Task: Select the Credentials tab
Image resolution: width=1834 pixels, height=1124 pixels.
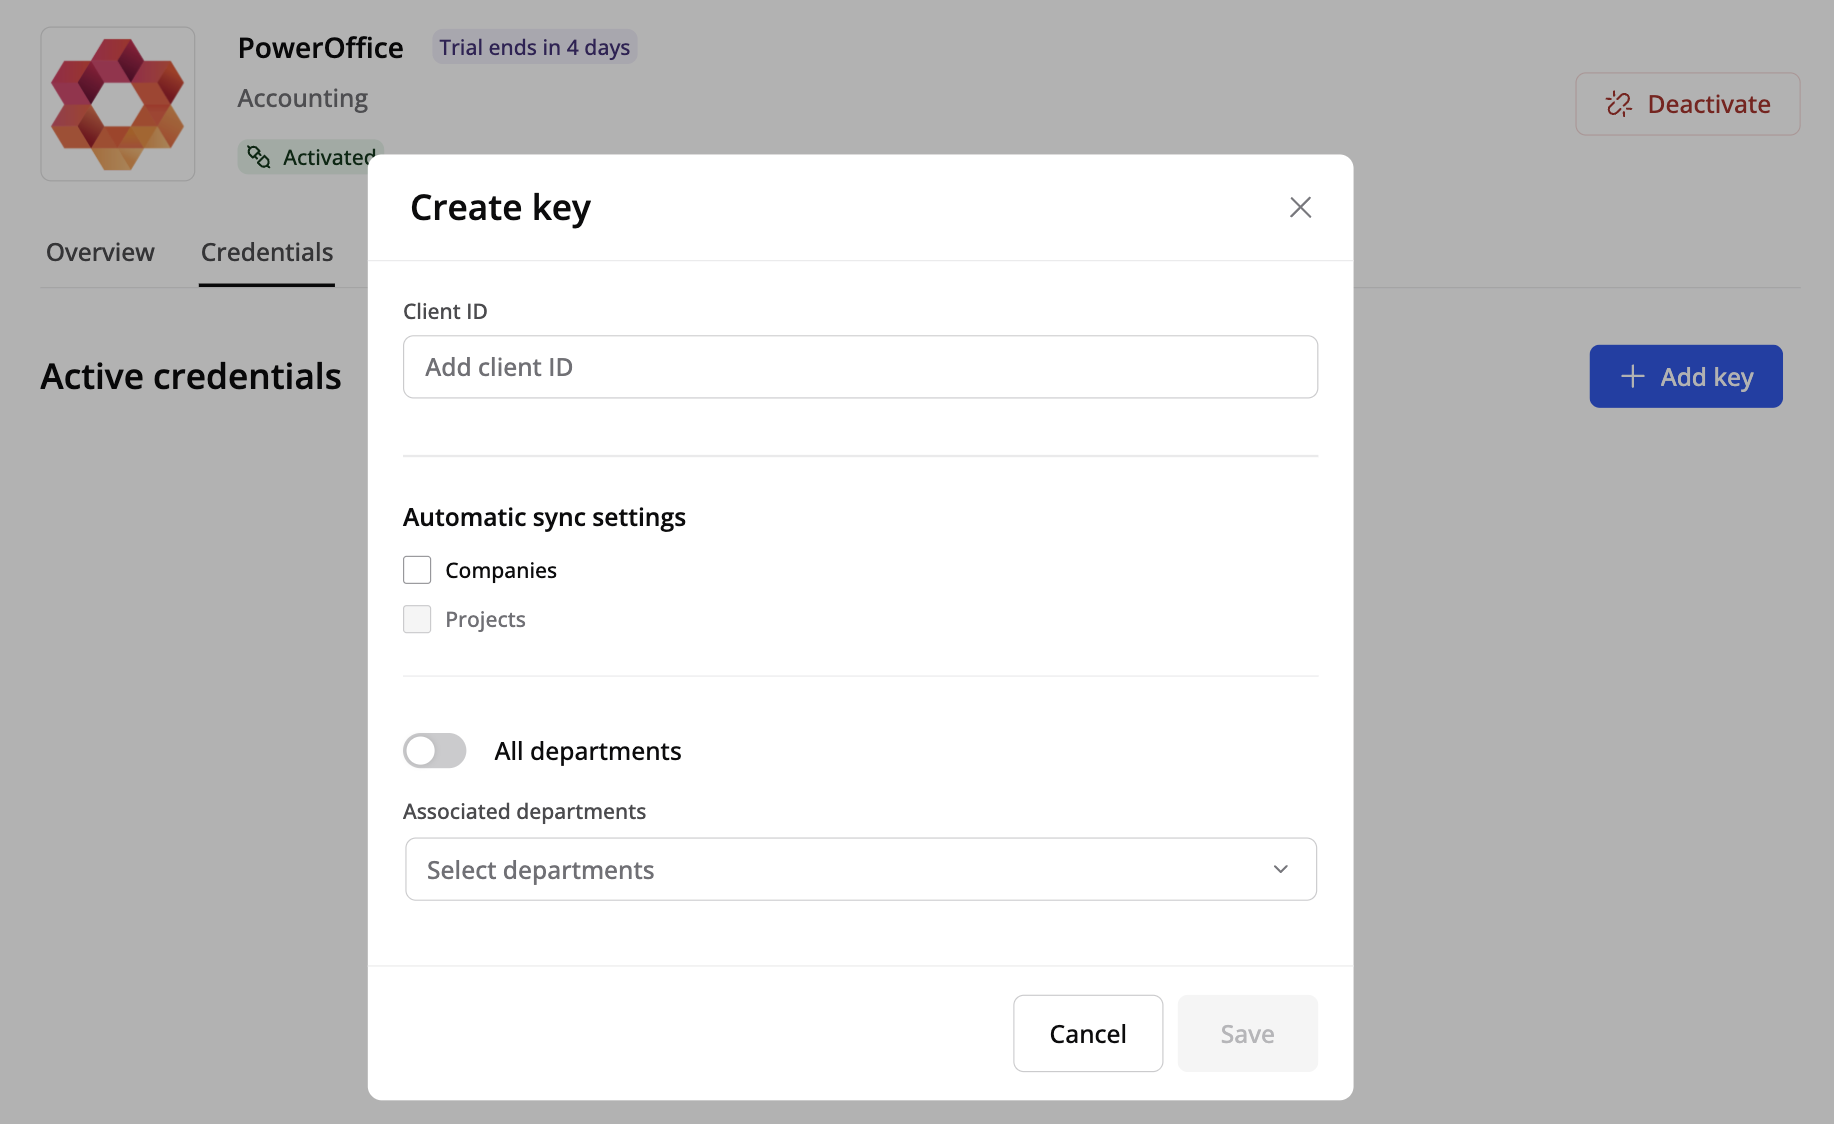Action: click(x=267, y=252)
